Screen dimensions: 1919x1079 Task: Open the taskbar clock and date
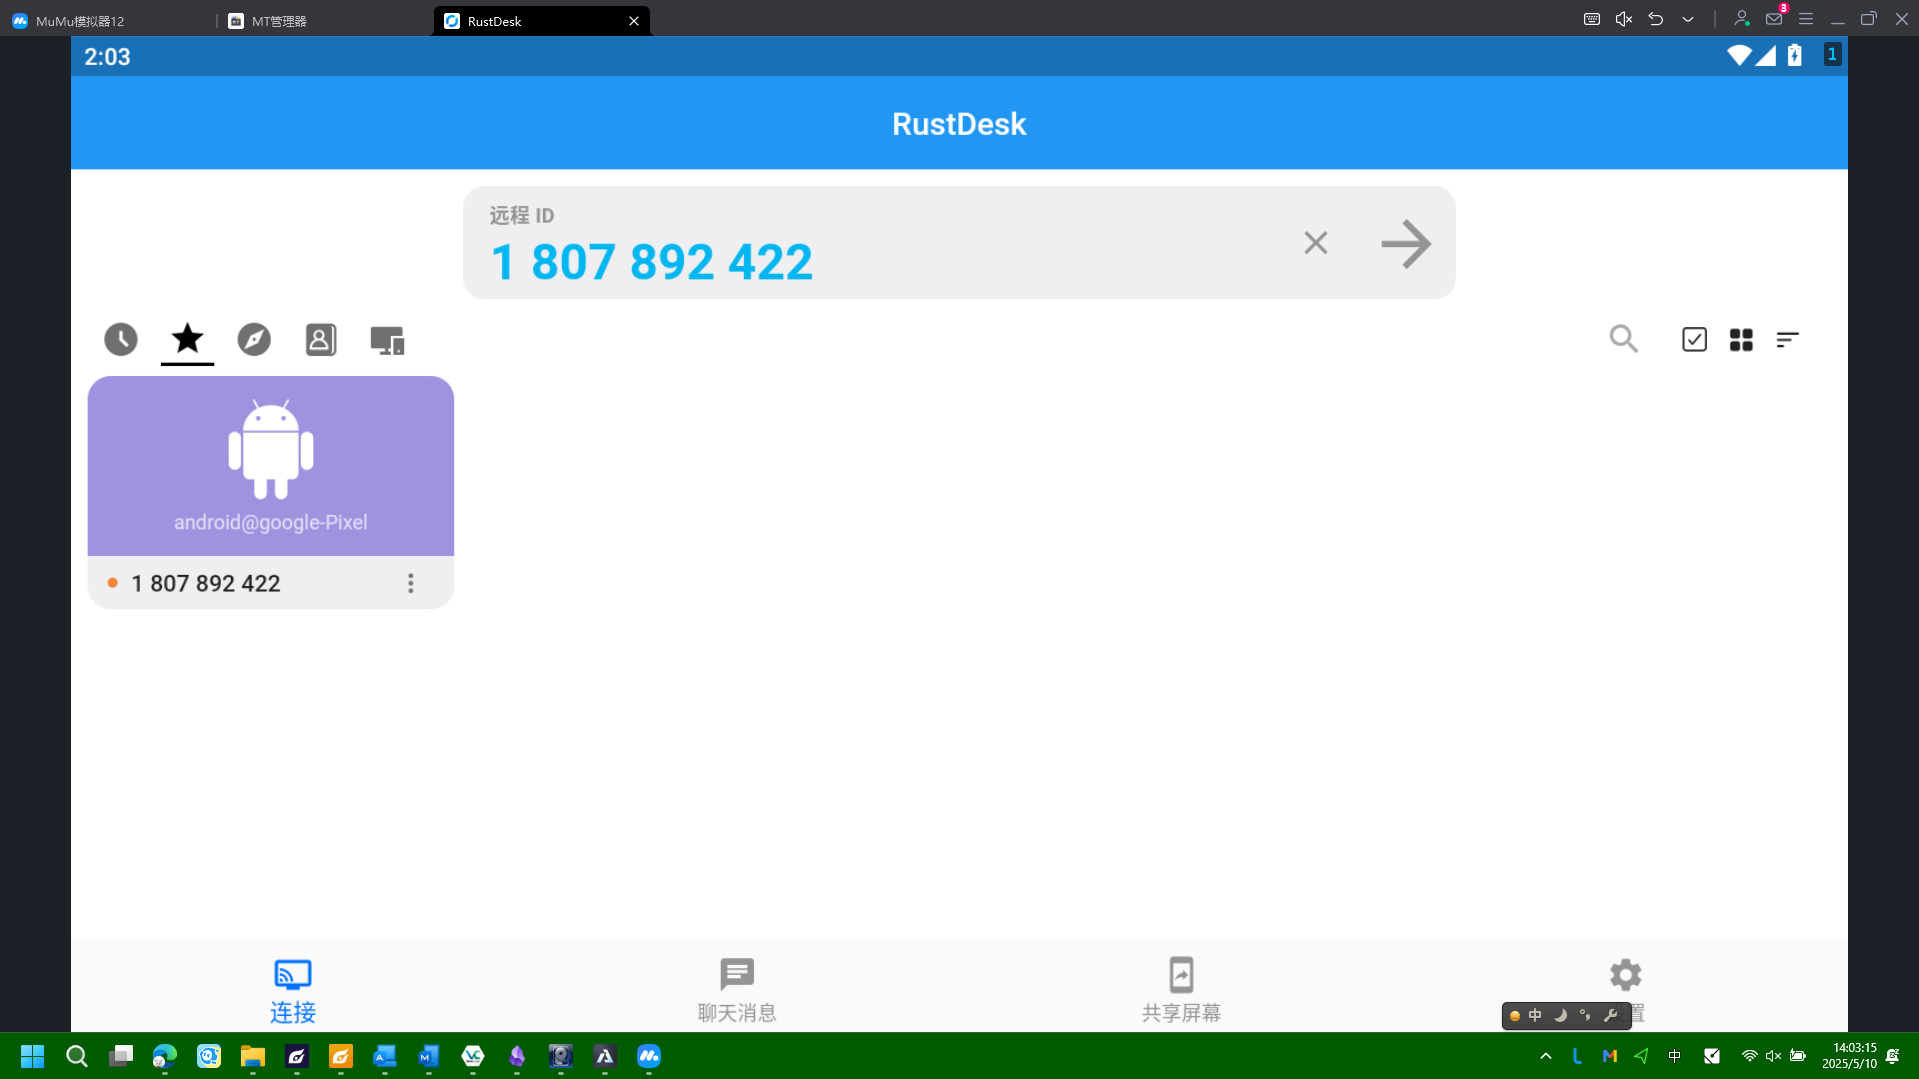1849,1056
